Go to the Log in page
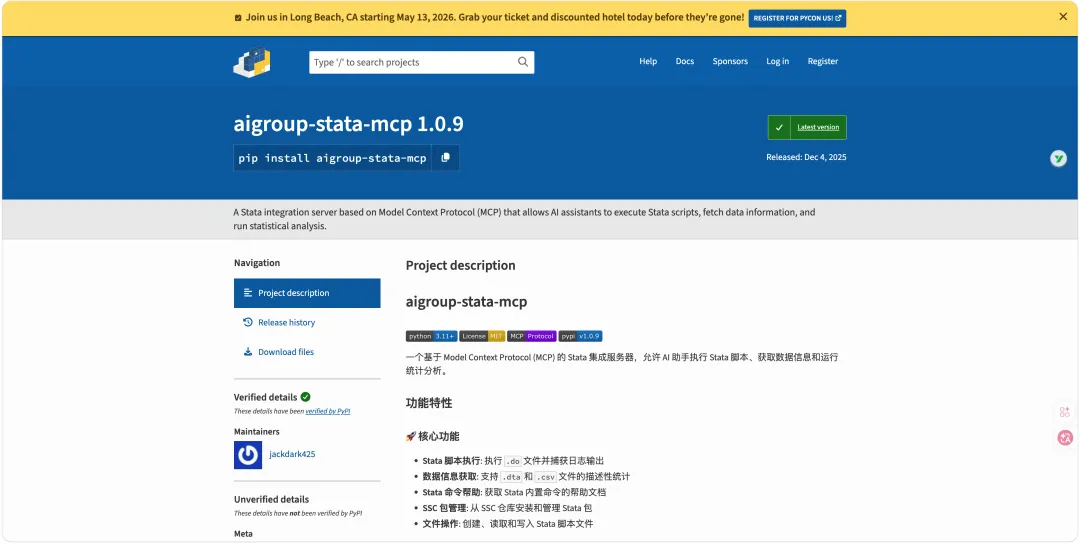This screenshot has width=1080, height=544. pyautogui.click(x=778, y=61)
